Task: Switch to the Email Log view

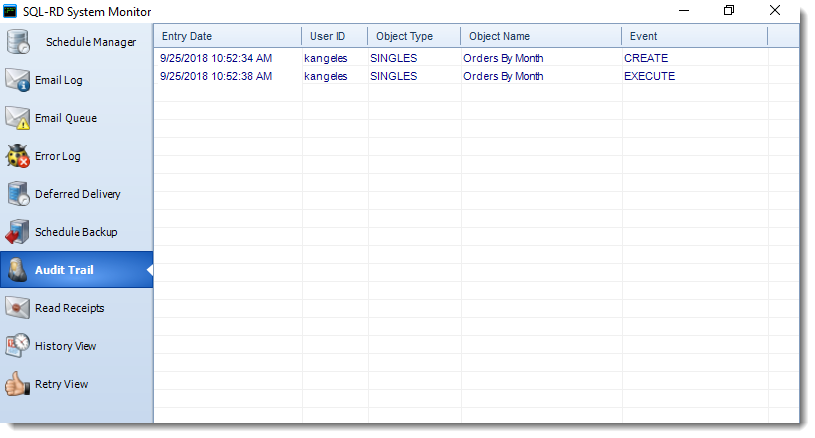Action: [59, 80]
